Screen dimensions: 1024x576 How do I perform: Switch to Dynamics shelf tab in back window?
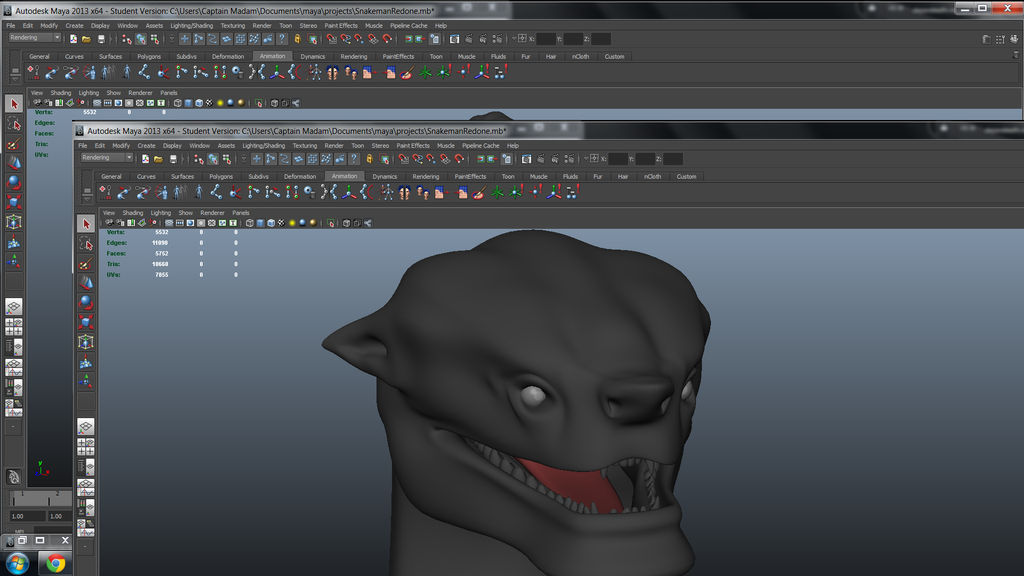[312, 56]
